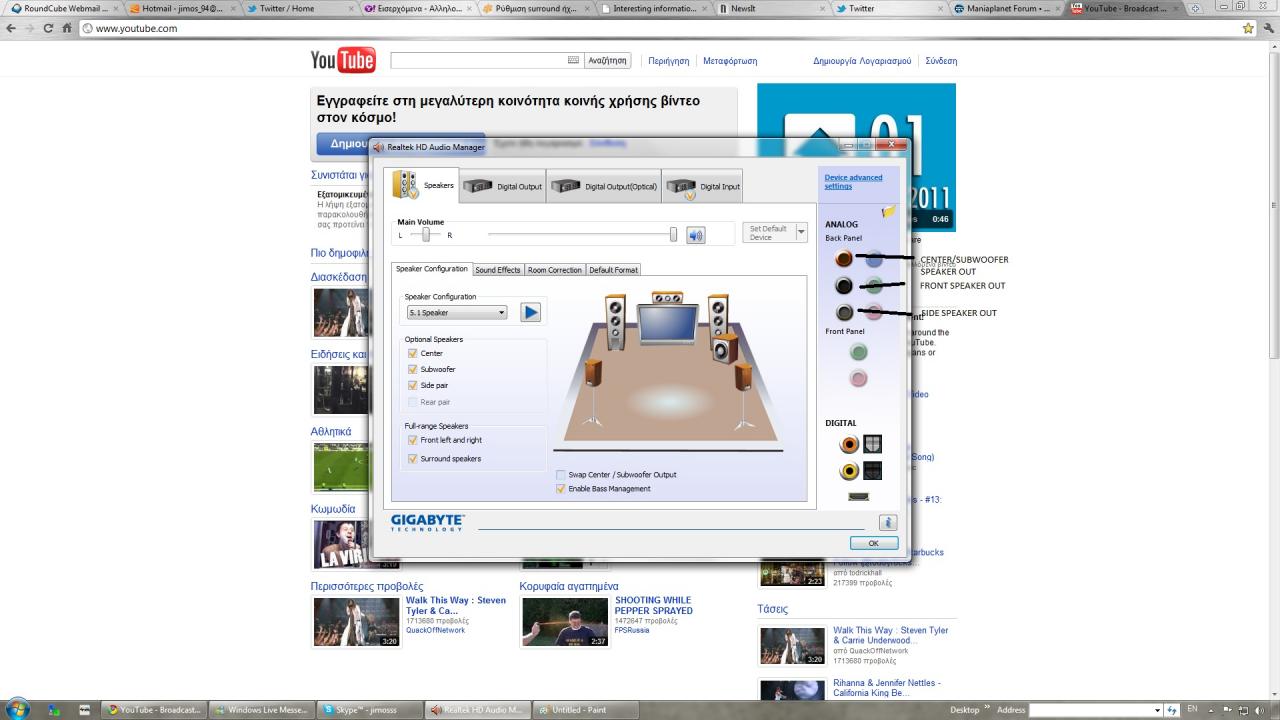Open the Περιήγηση link on YouTube
This screenshot has height=720, width=1280.
[x=668, y=61]
